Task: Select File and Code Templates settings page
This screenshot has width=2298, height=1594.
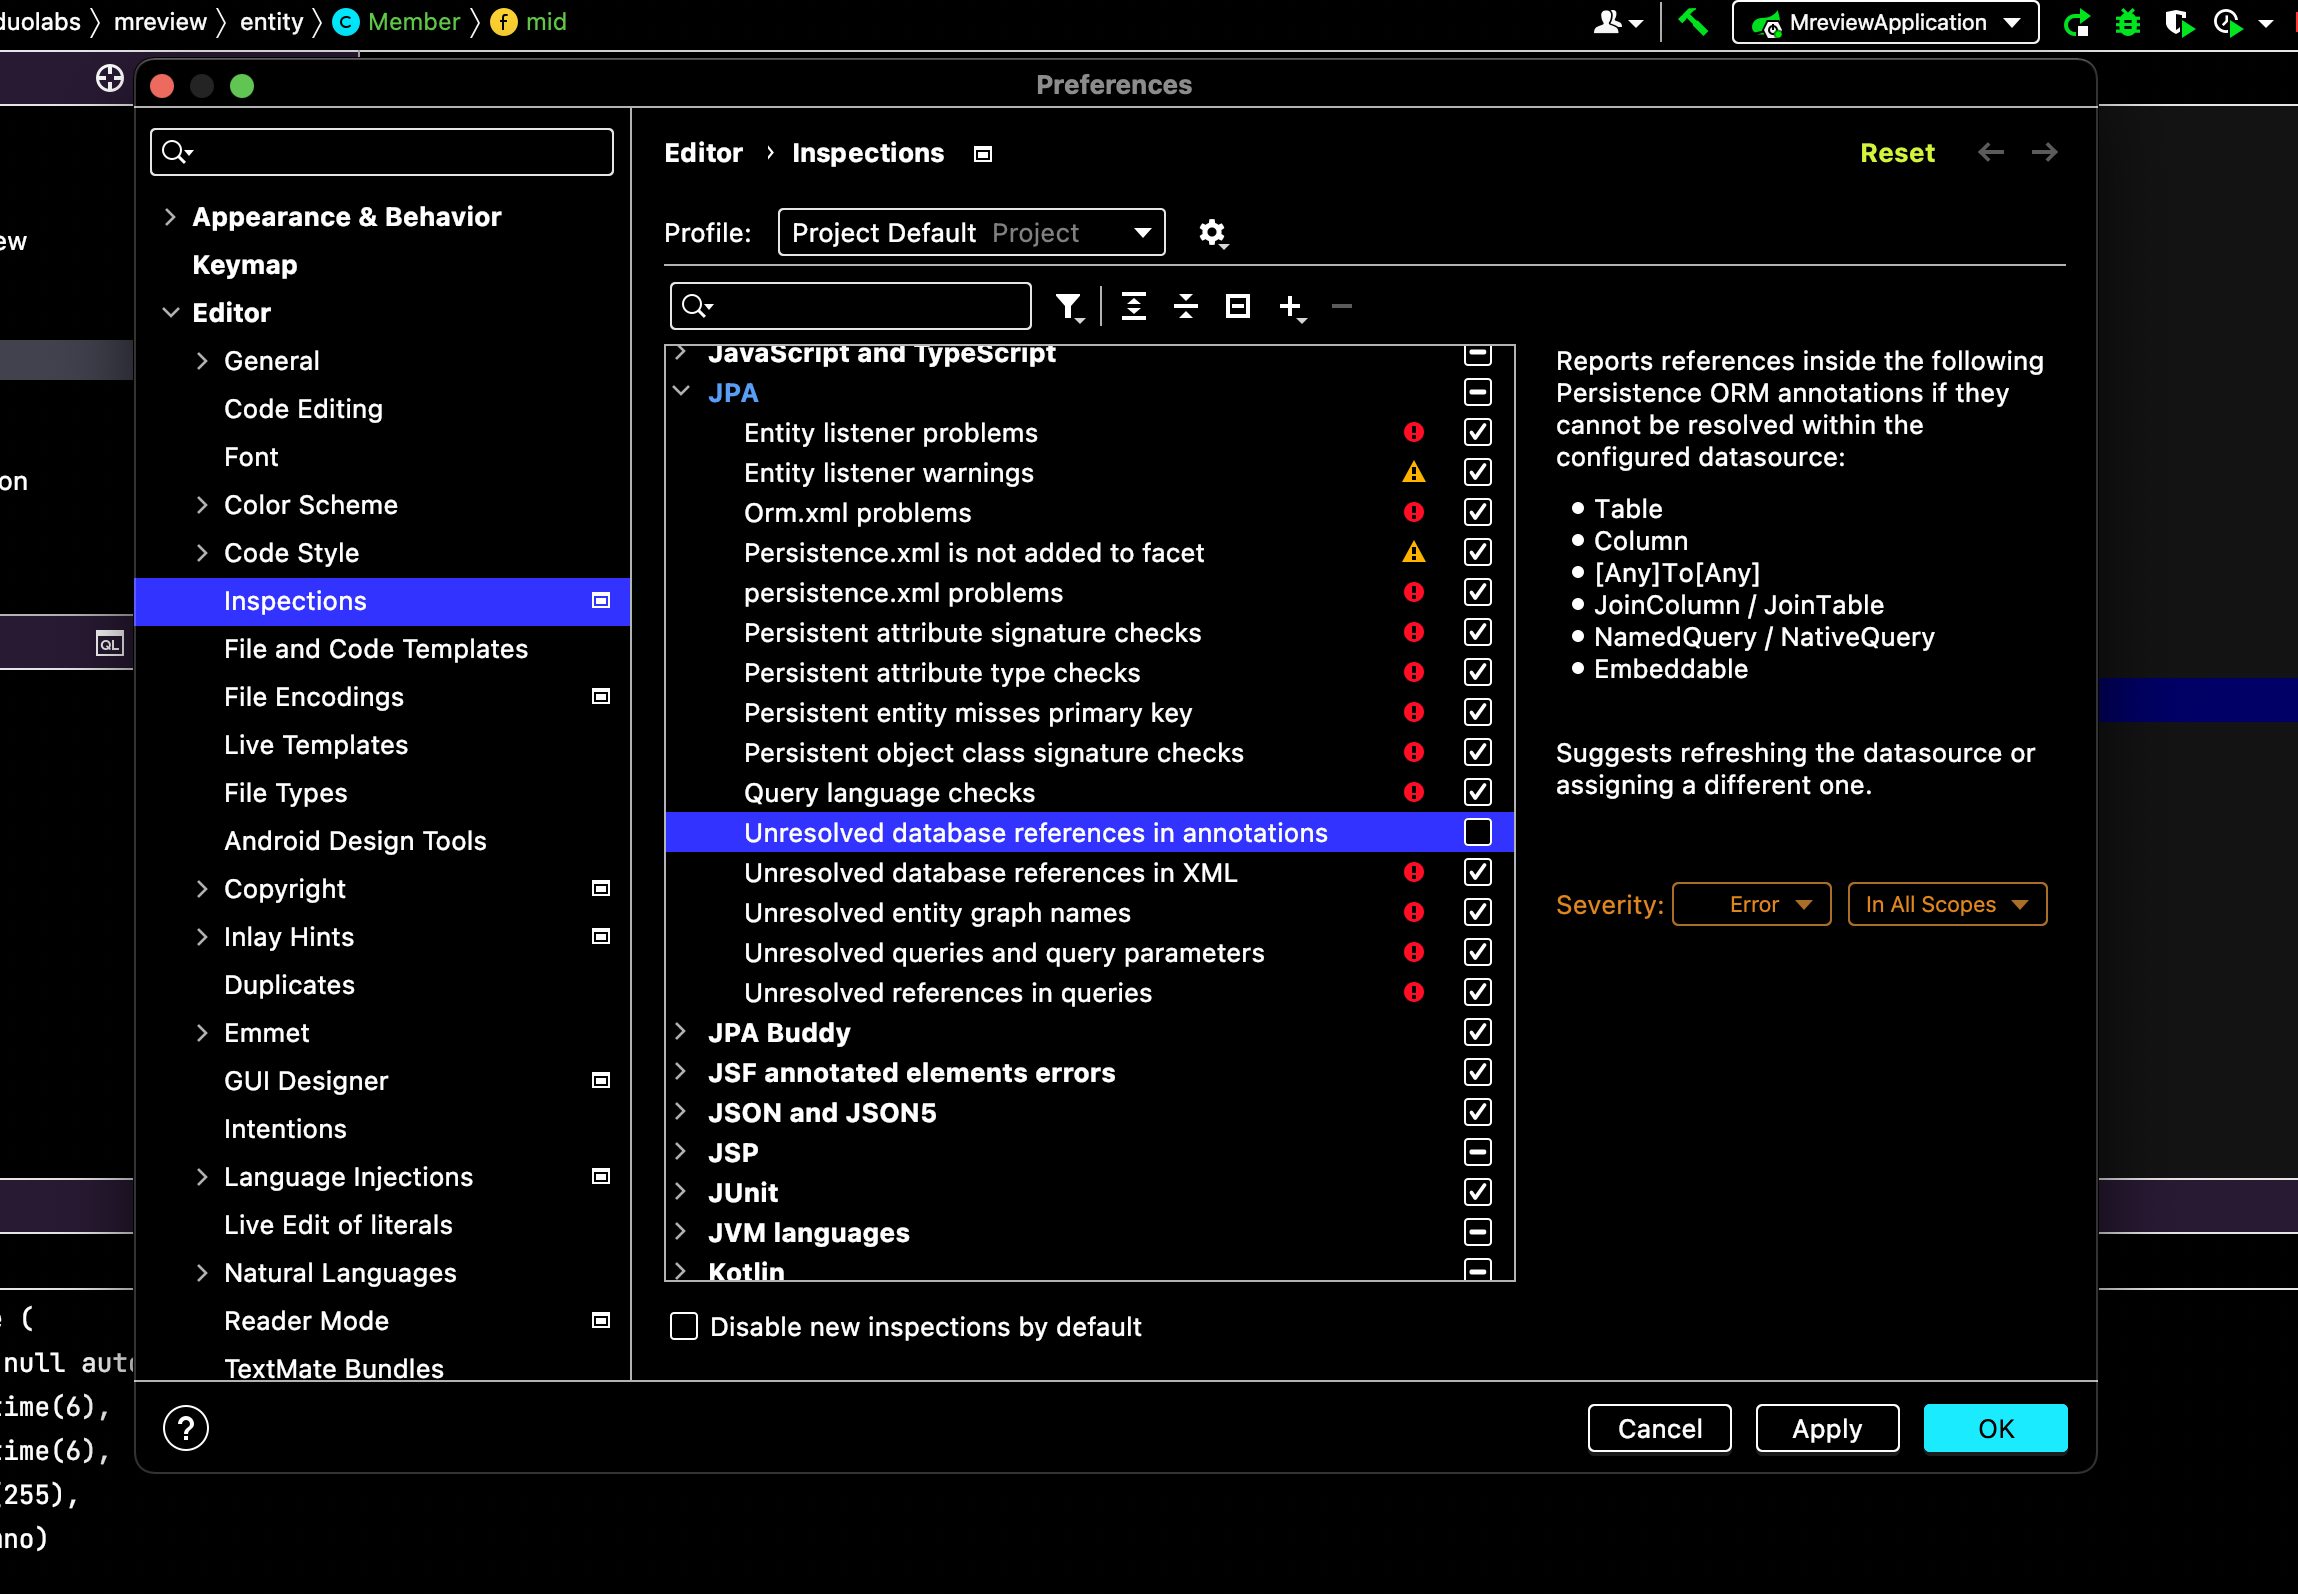Action: [375, 649]
